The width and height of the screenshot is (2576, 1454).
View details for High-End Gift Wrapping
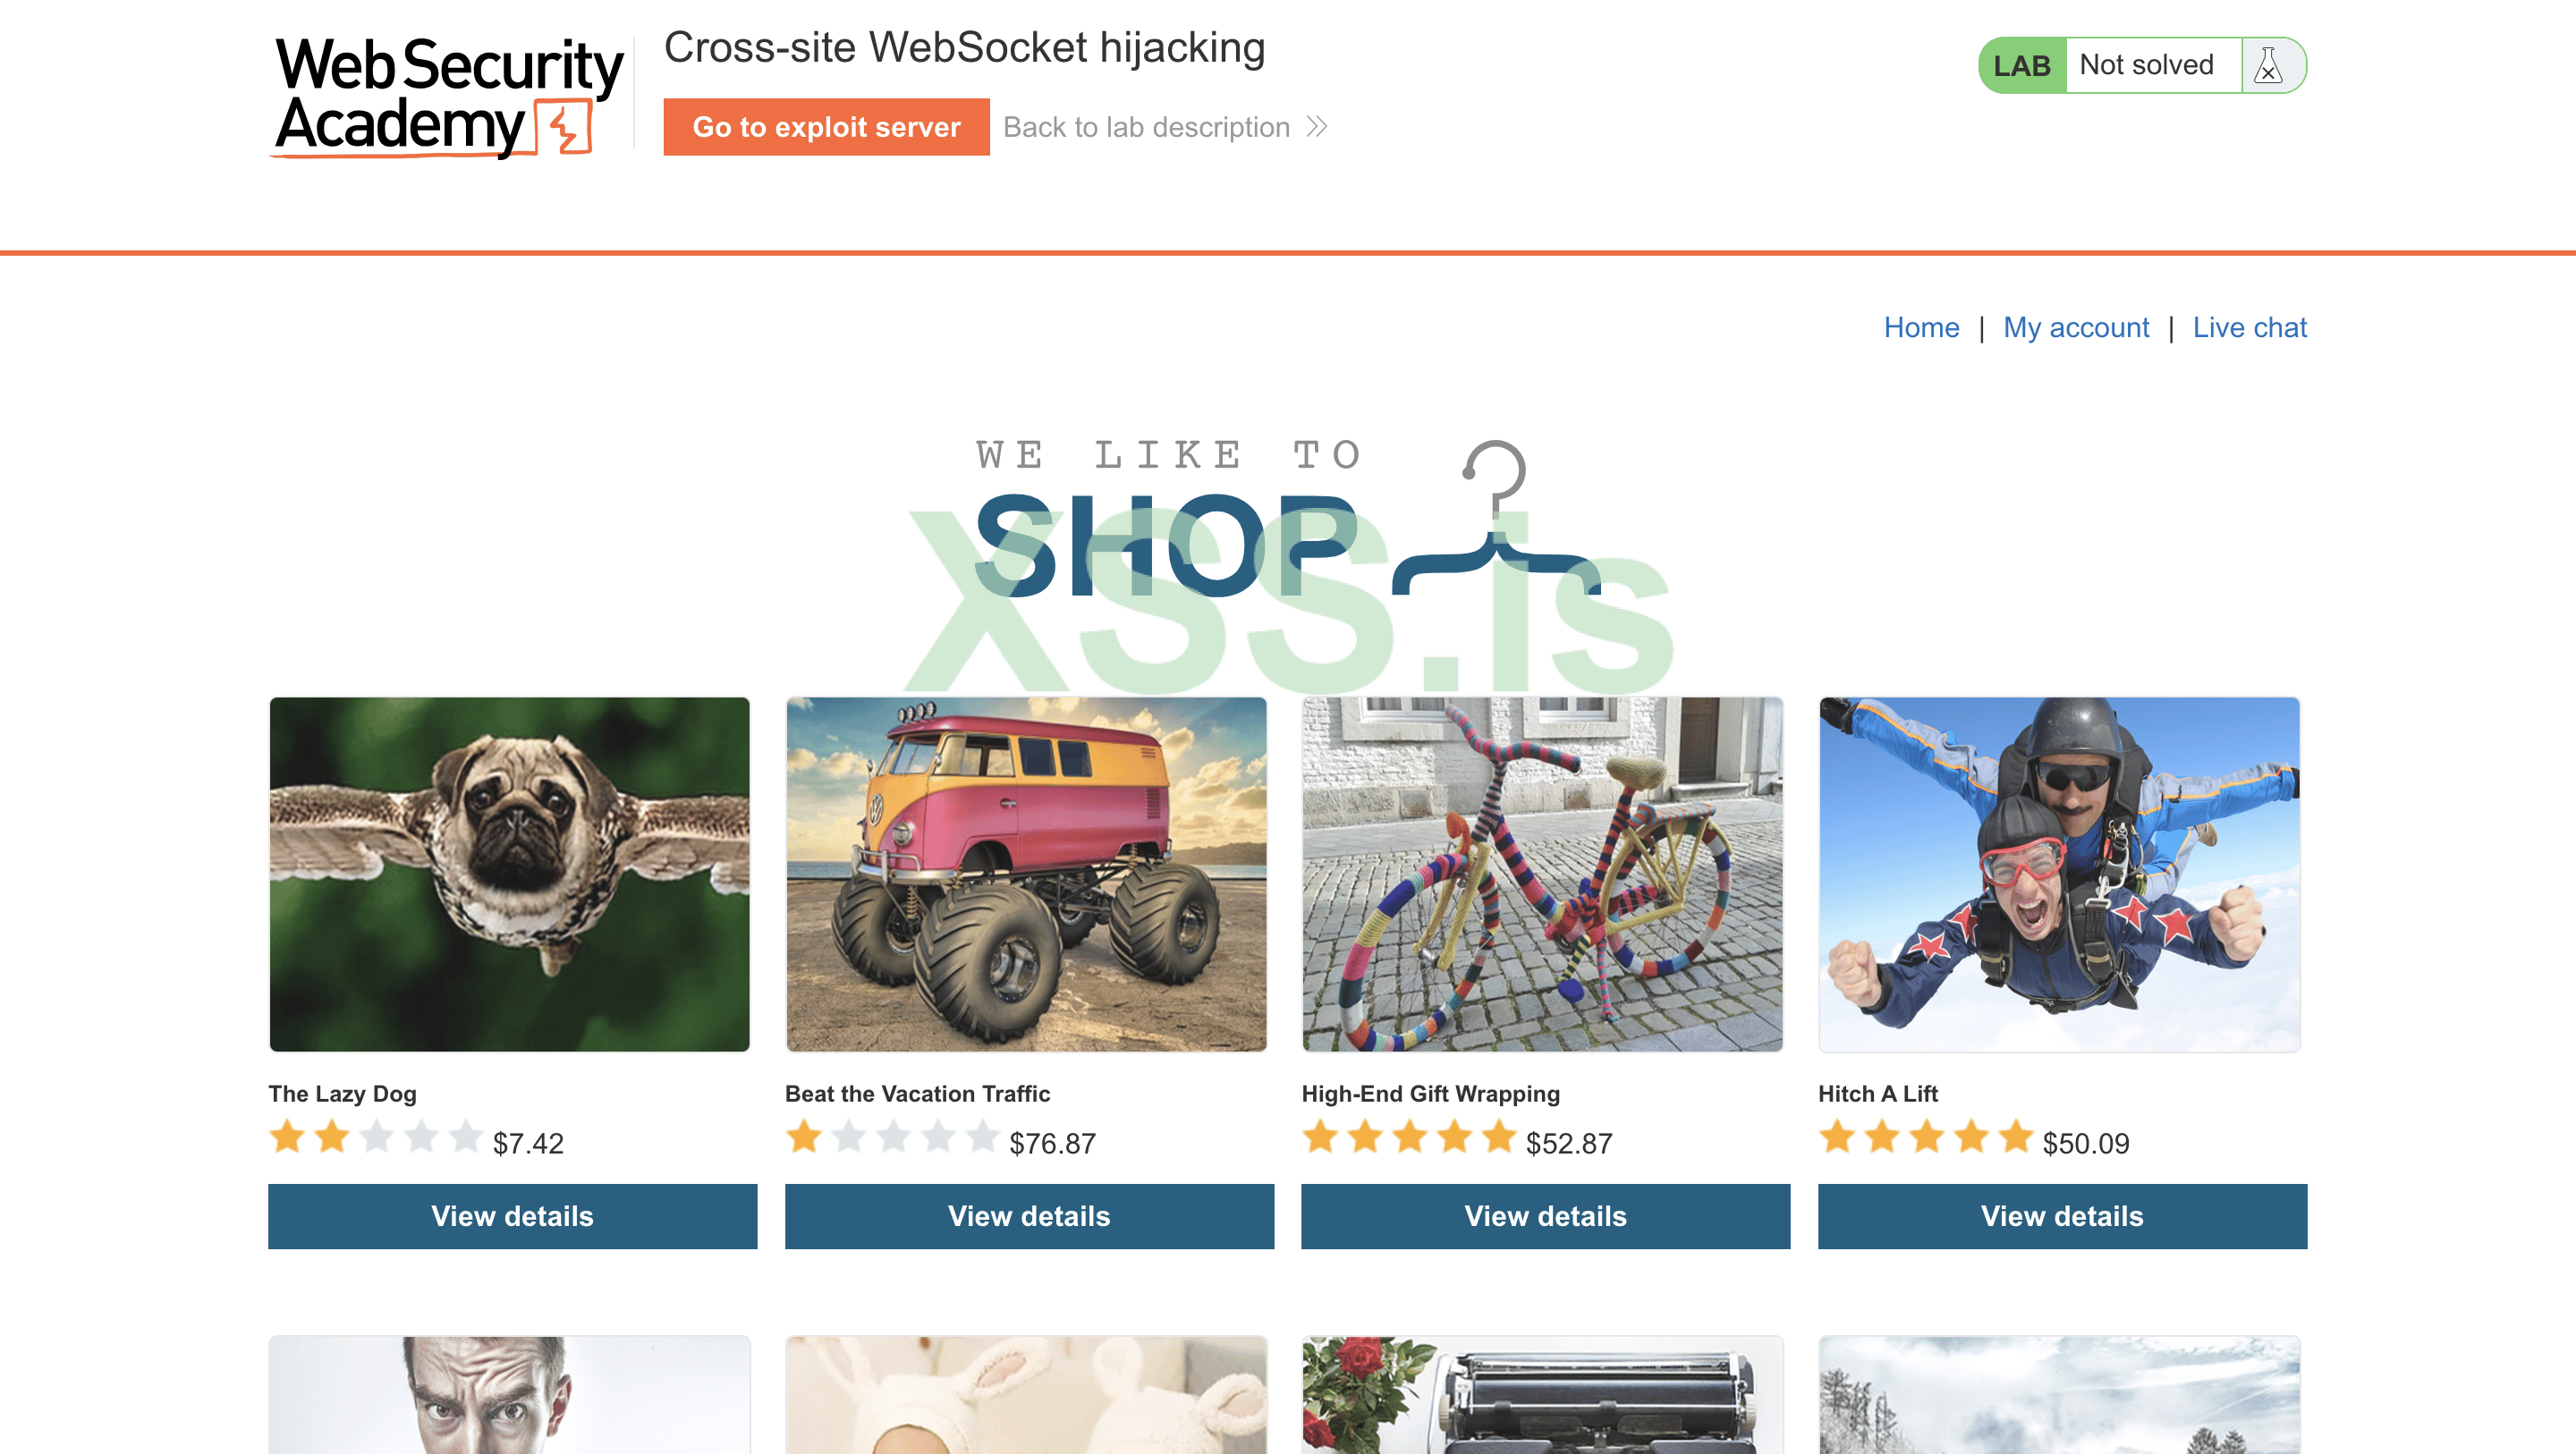[x=1545, y=1216]
